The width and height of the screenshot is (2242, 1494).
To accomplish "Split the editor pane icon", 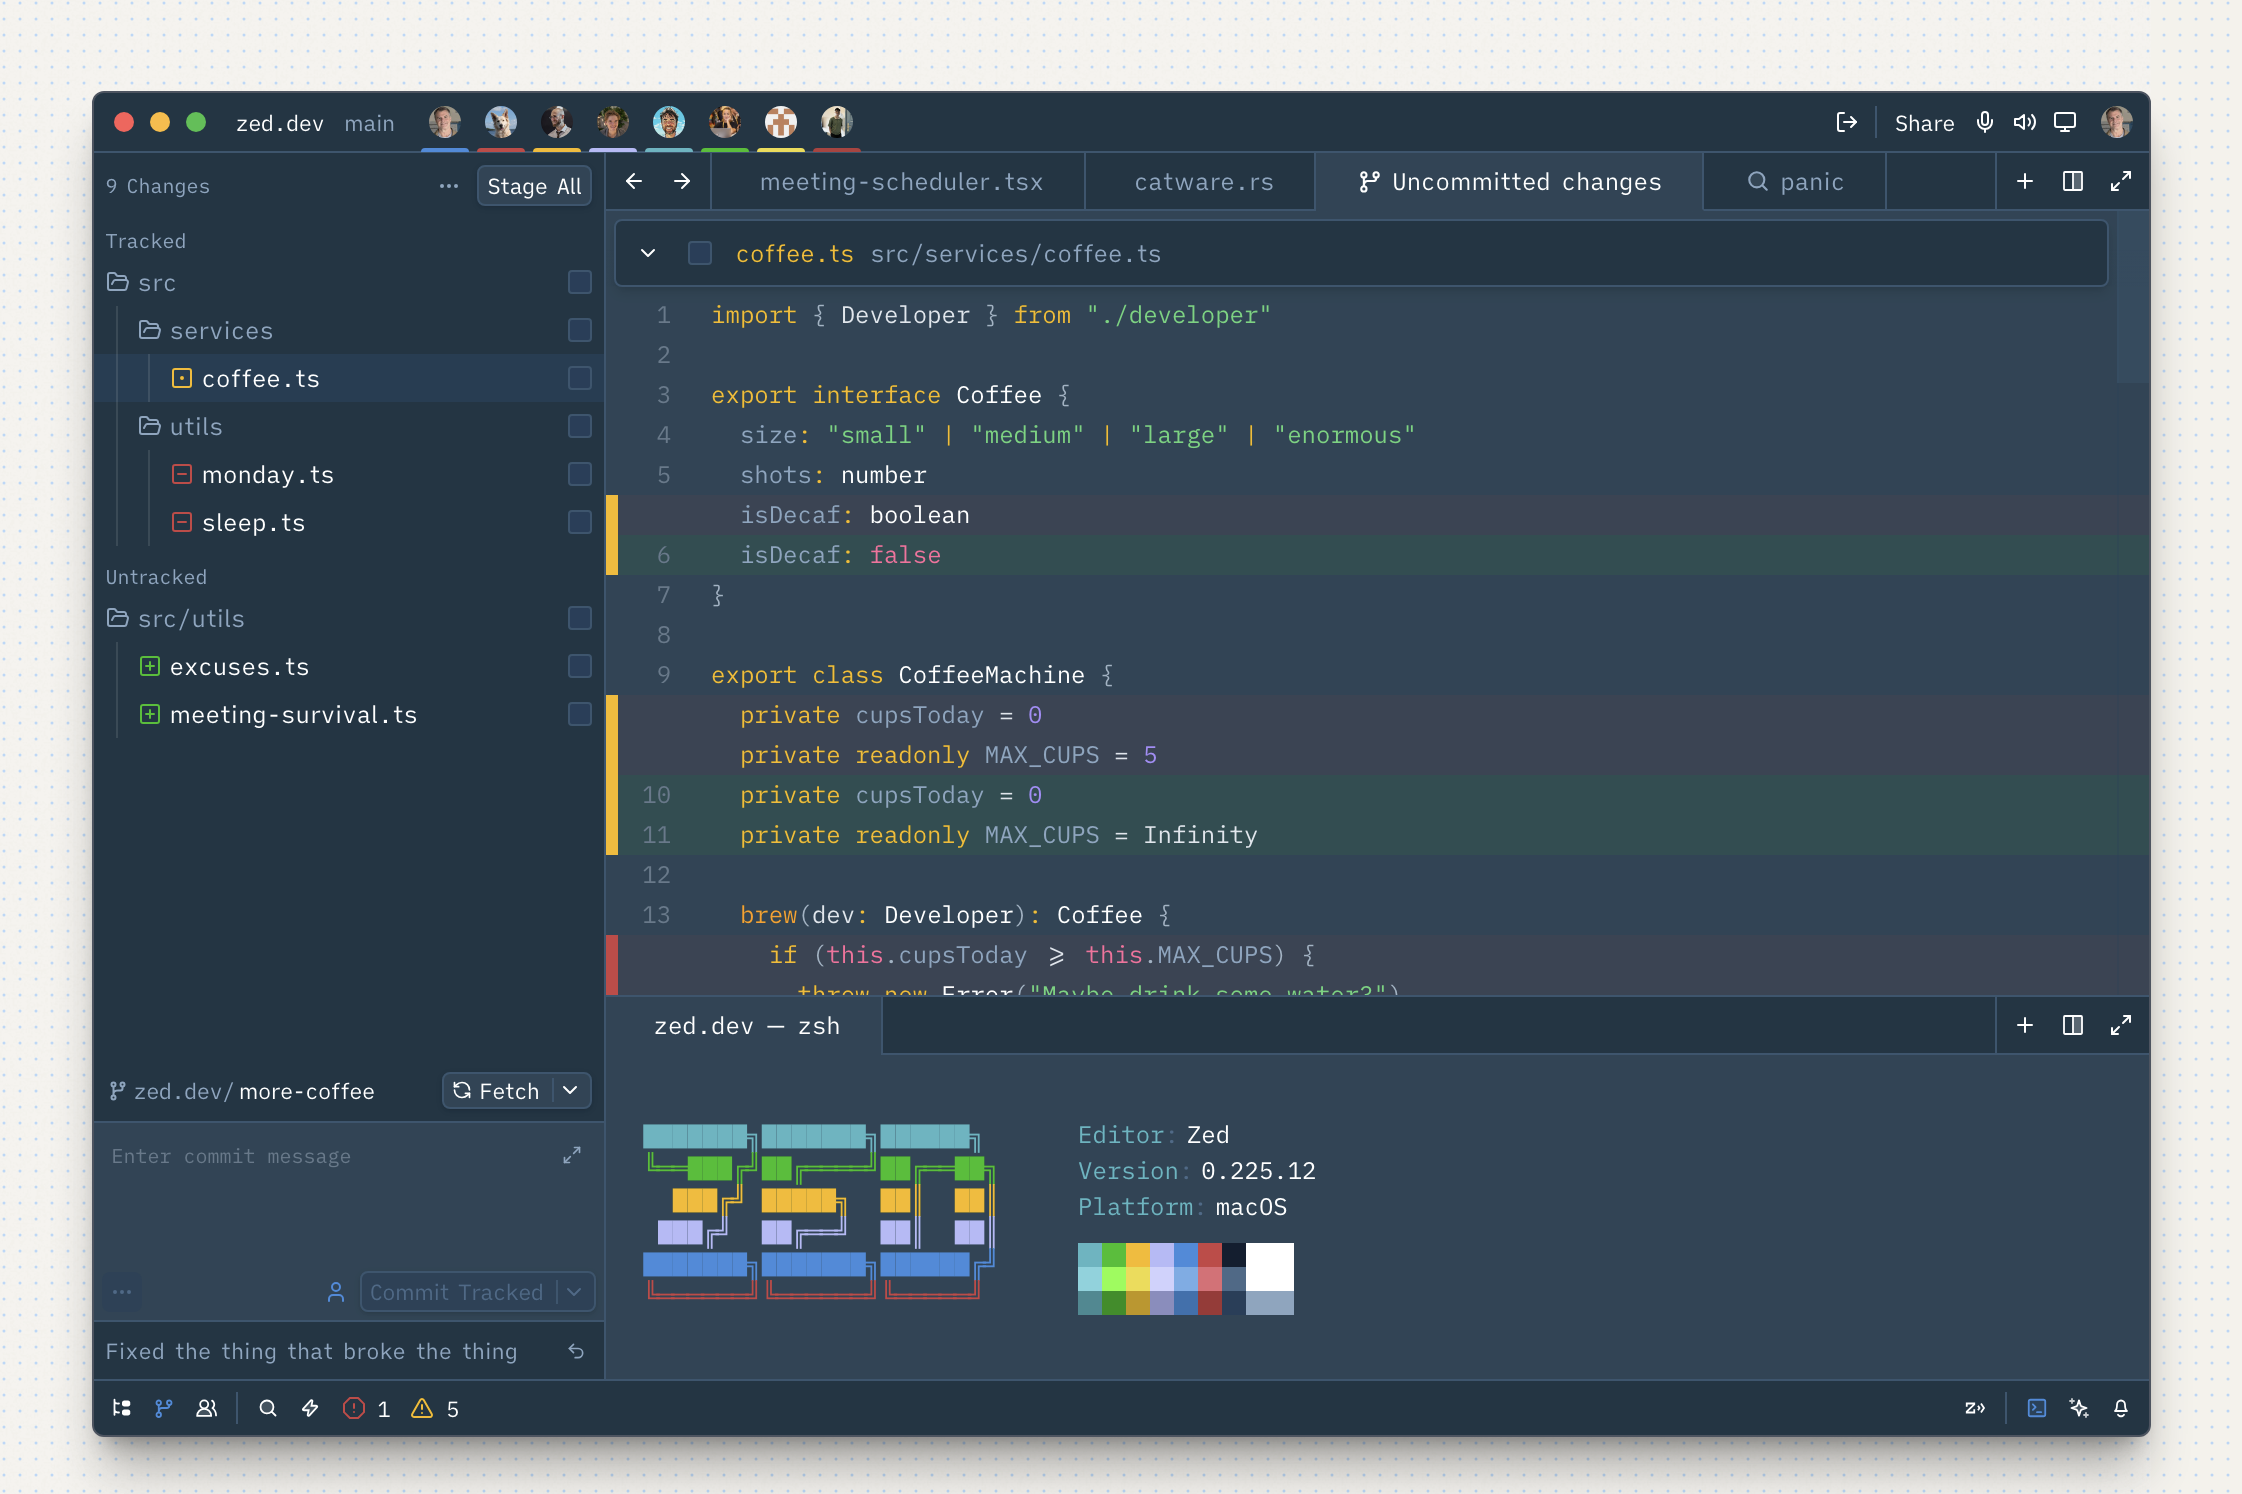I will [2073, 181].
